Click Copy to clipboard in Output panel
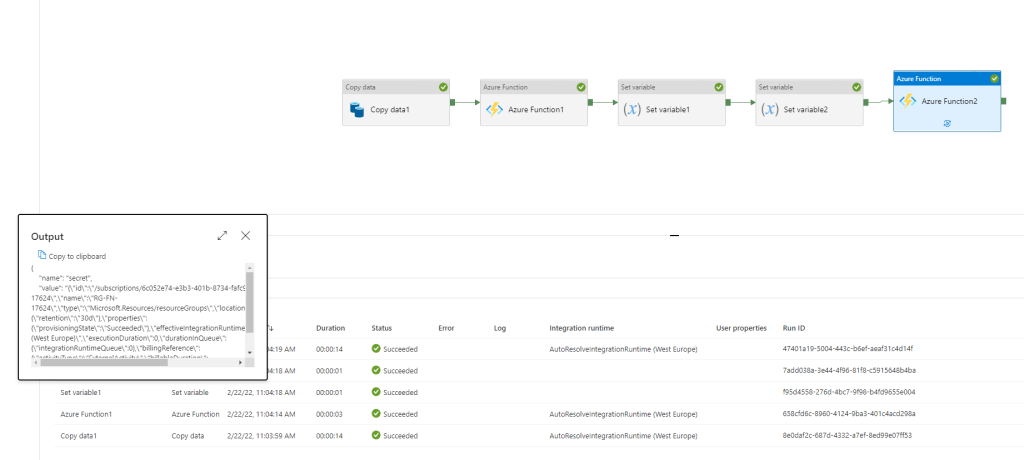The width and height of the screenshot is (1024, 460). tap(70, 256)
